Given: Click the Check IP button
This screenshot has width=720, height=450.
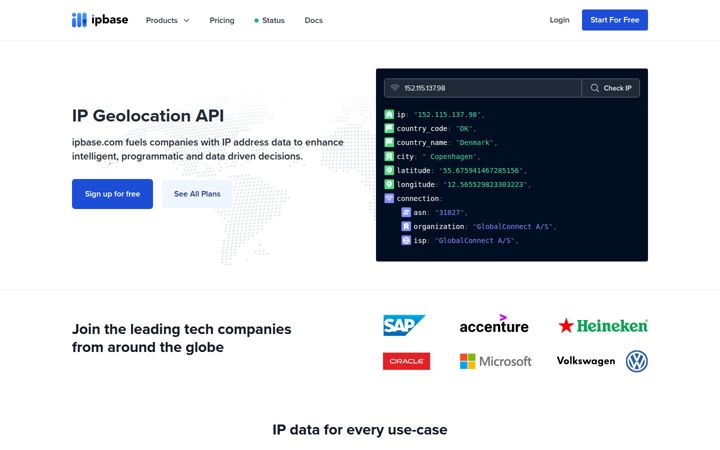Looking at the screenshot, I should pyautogui.click(x=611, y=88).
